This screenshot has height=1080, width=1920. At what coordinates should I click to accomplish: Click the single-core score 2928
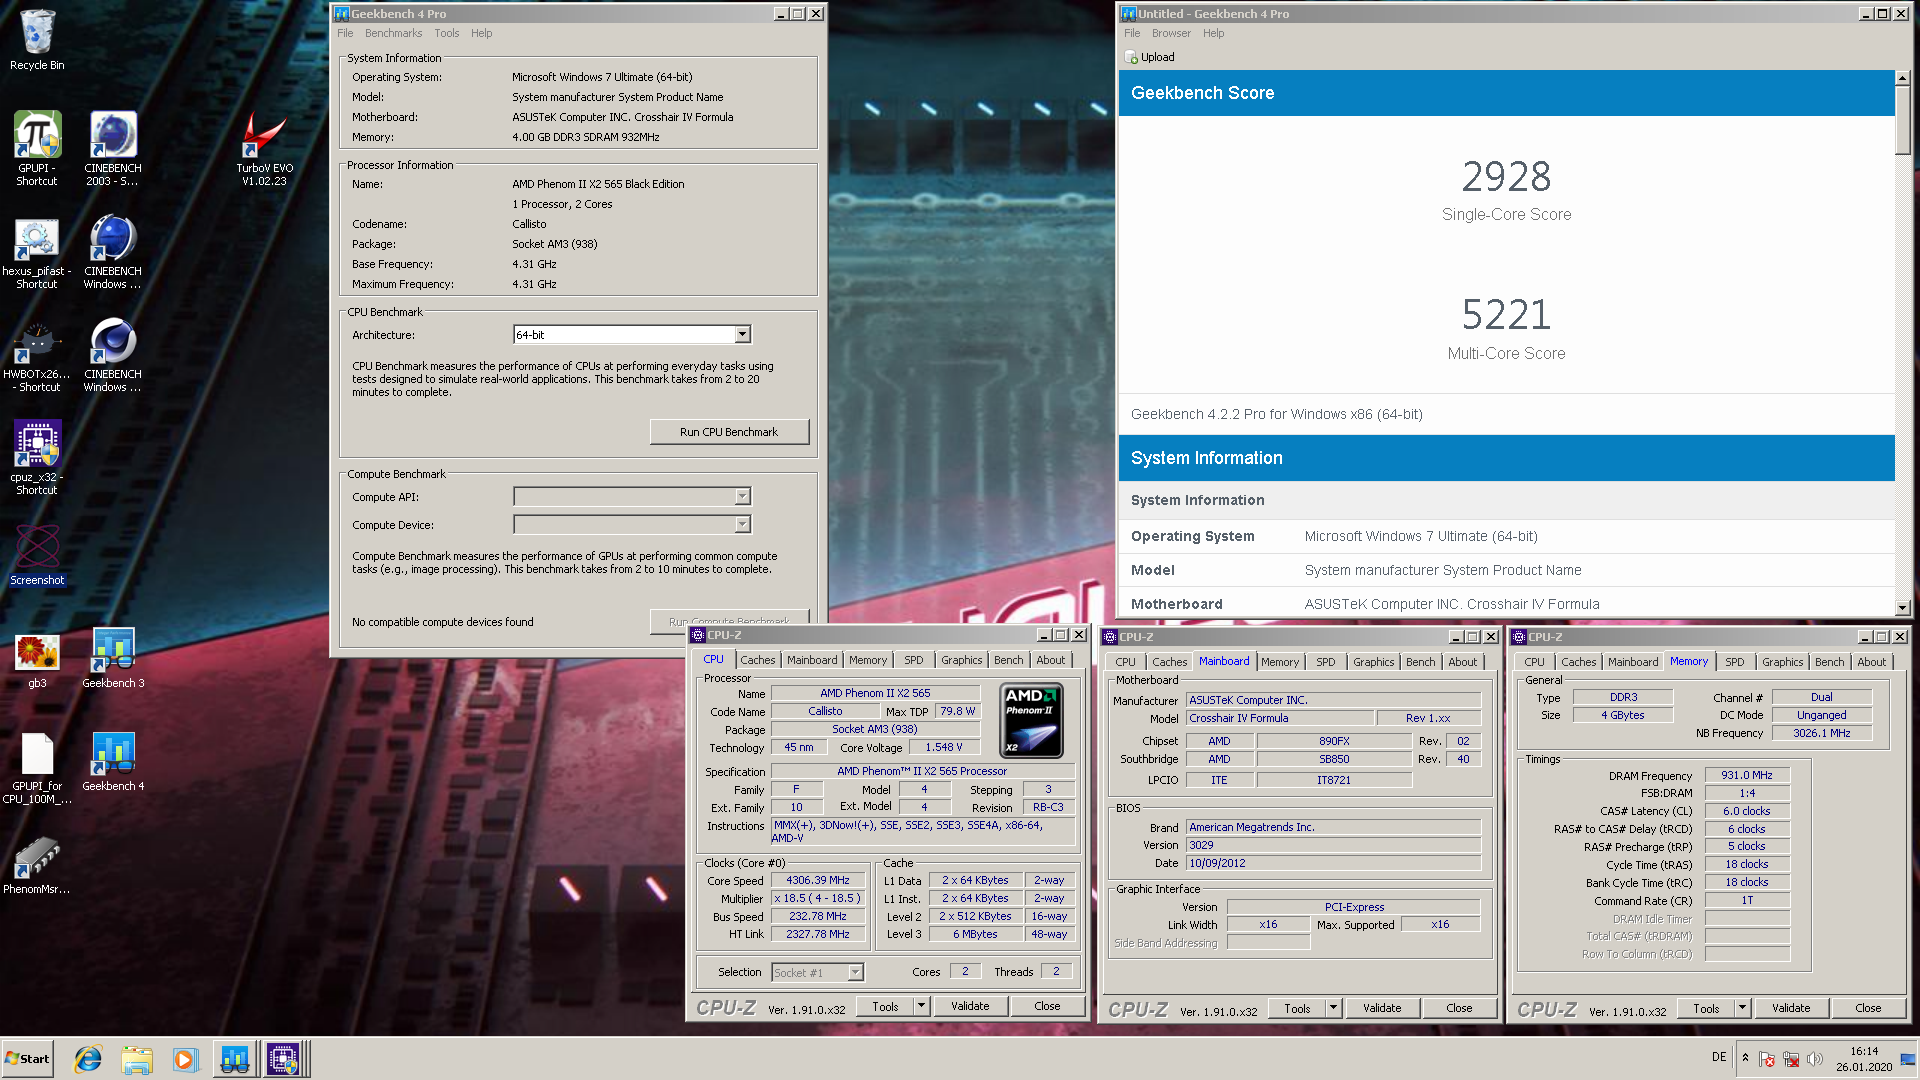[1506, 177]
